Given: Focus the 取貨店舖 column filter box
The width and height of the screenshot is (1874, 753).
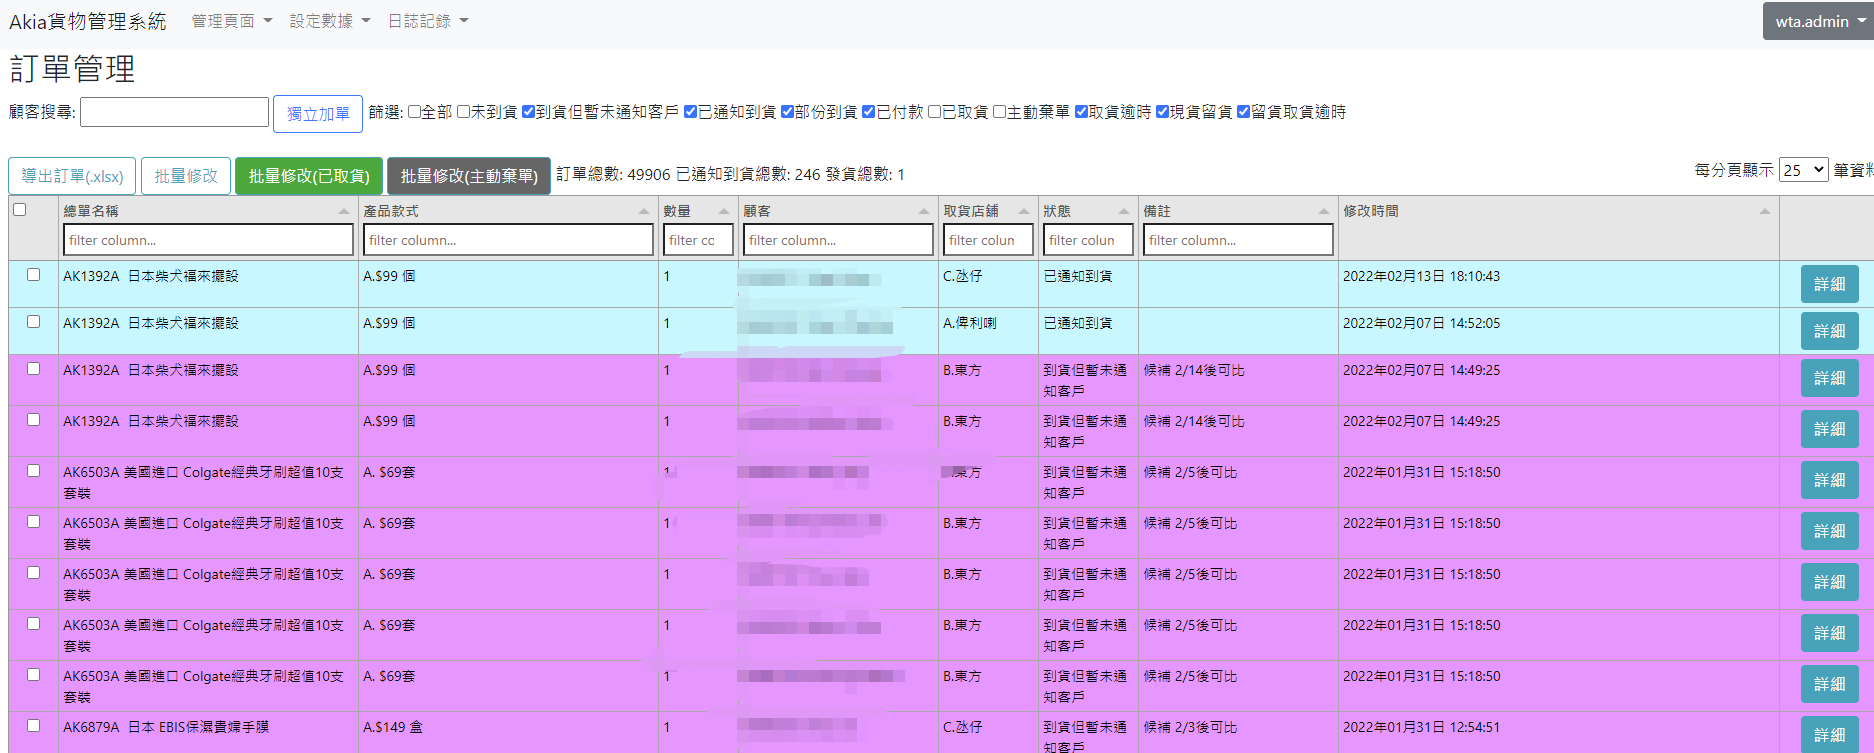Looking at the screenshot, I should pos(988,240).
